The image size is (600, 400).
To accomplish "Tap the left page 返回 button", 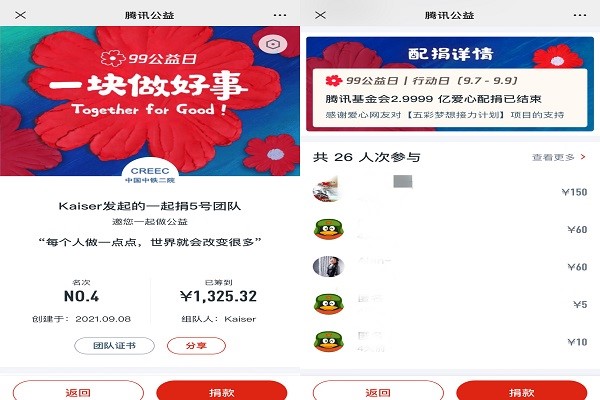I will (78, 391).
